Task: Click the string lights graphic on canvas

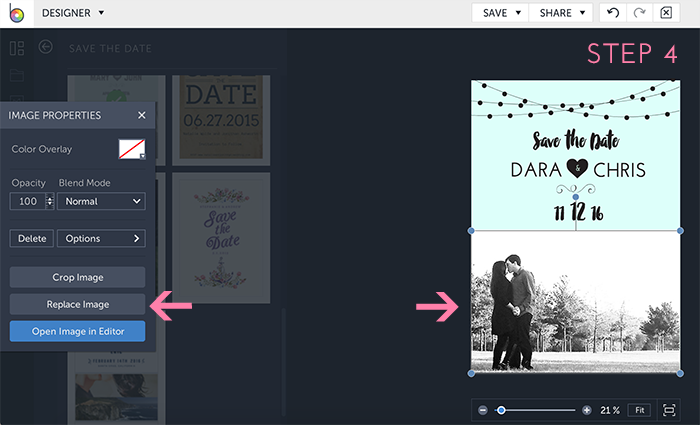Action: 576,101
